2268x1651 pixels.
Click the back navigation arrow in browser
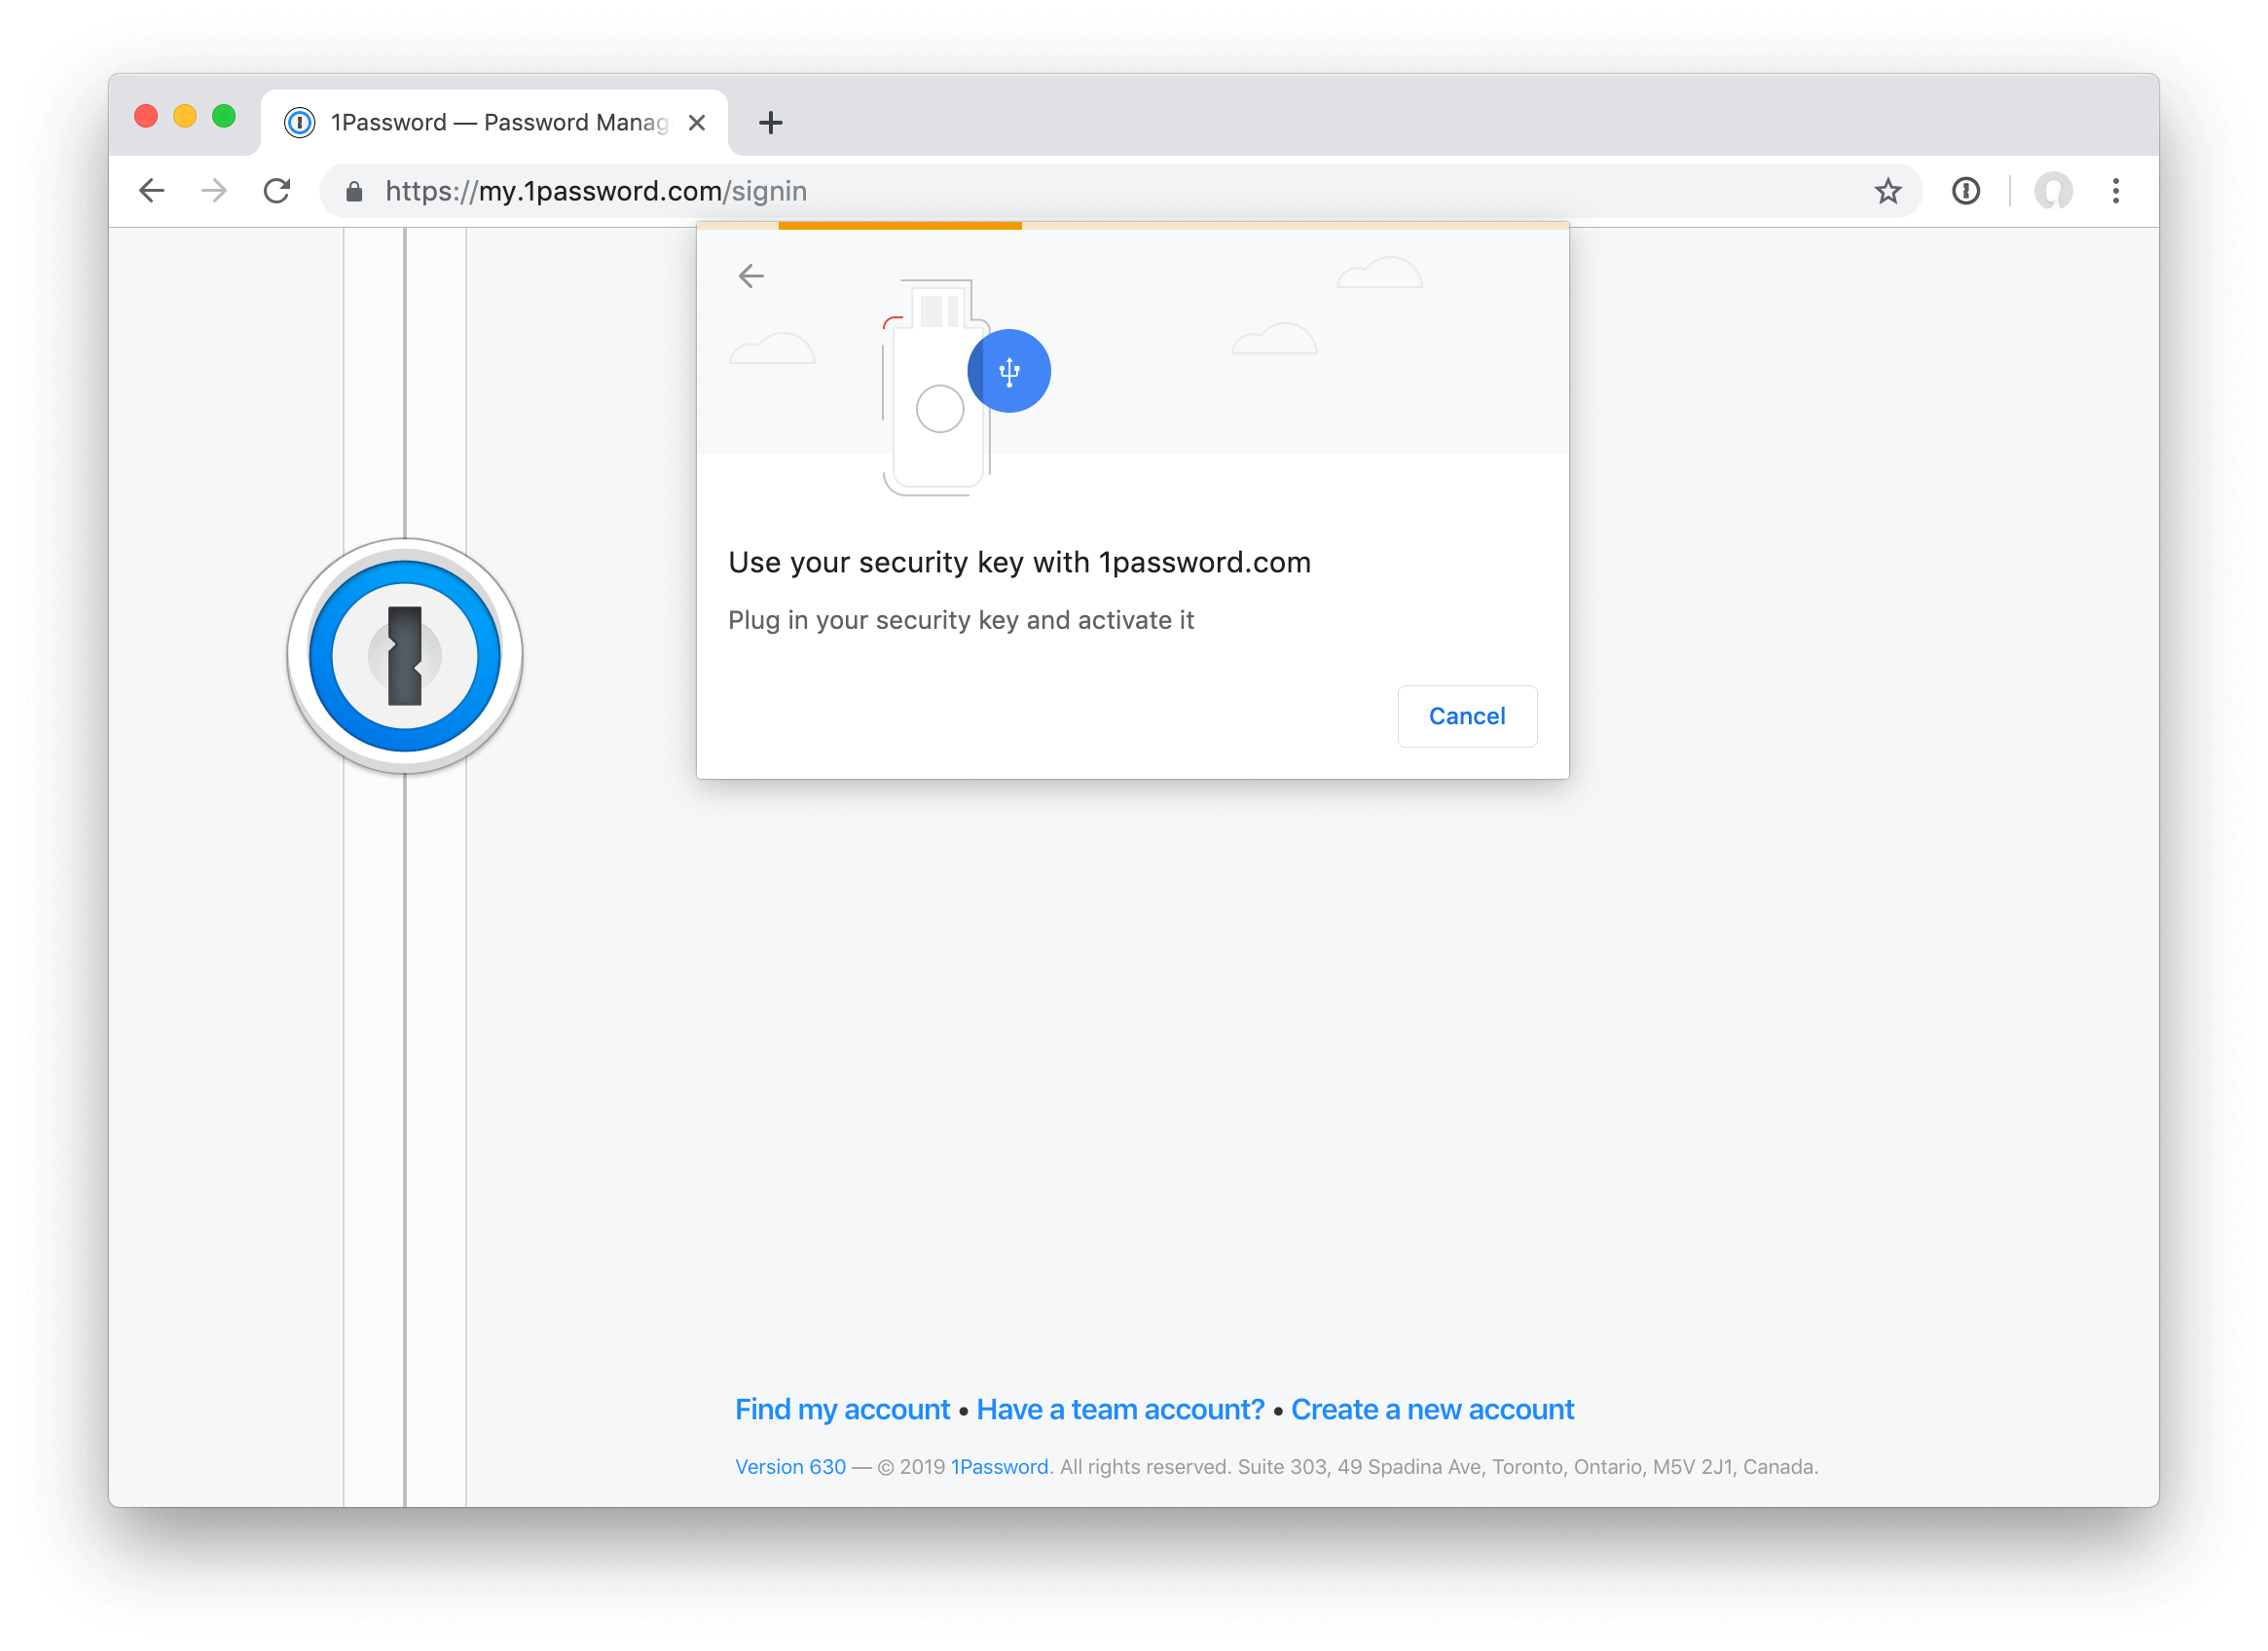click(x=152, y=192)
